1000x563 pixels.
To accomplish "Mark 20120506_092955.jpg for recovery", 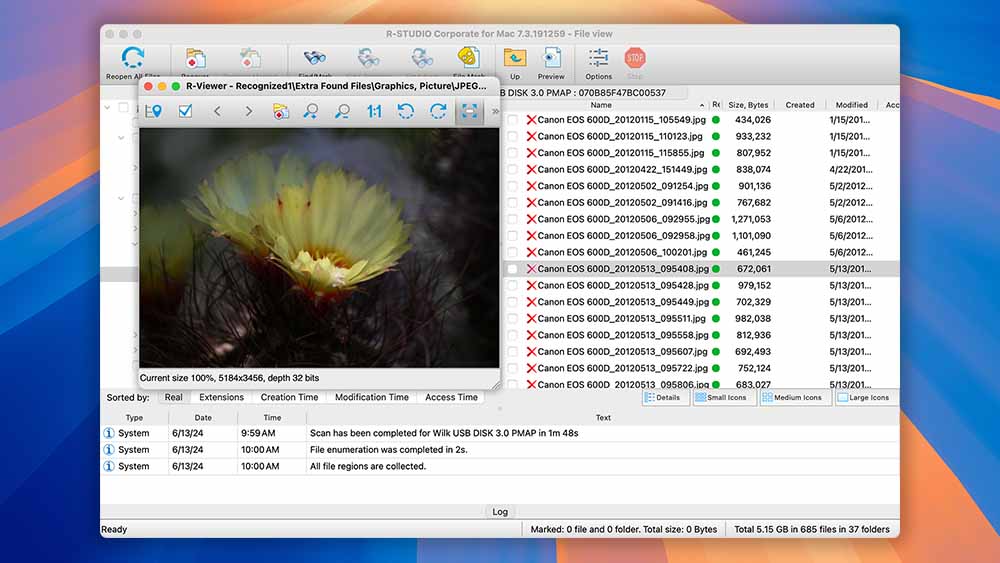I will (512, 219).
